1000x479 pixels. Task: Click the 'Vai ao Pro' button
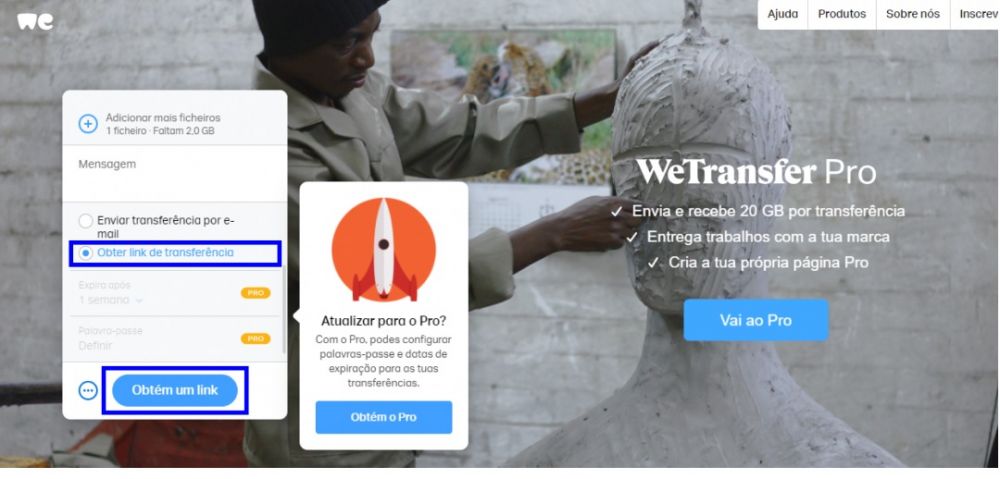[756, 320]
